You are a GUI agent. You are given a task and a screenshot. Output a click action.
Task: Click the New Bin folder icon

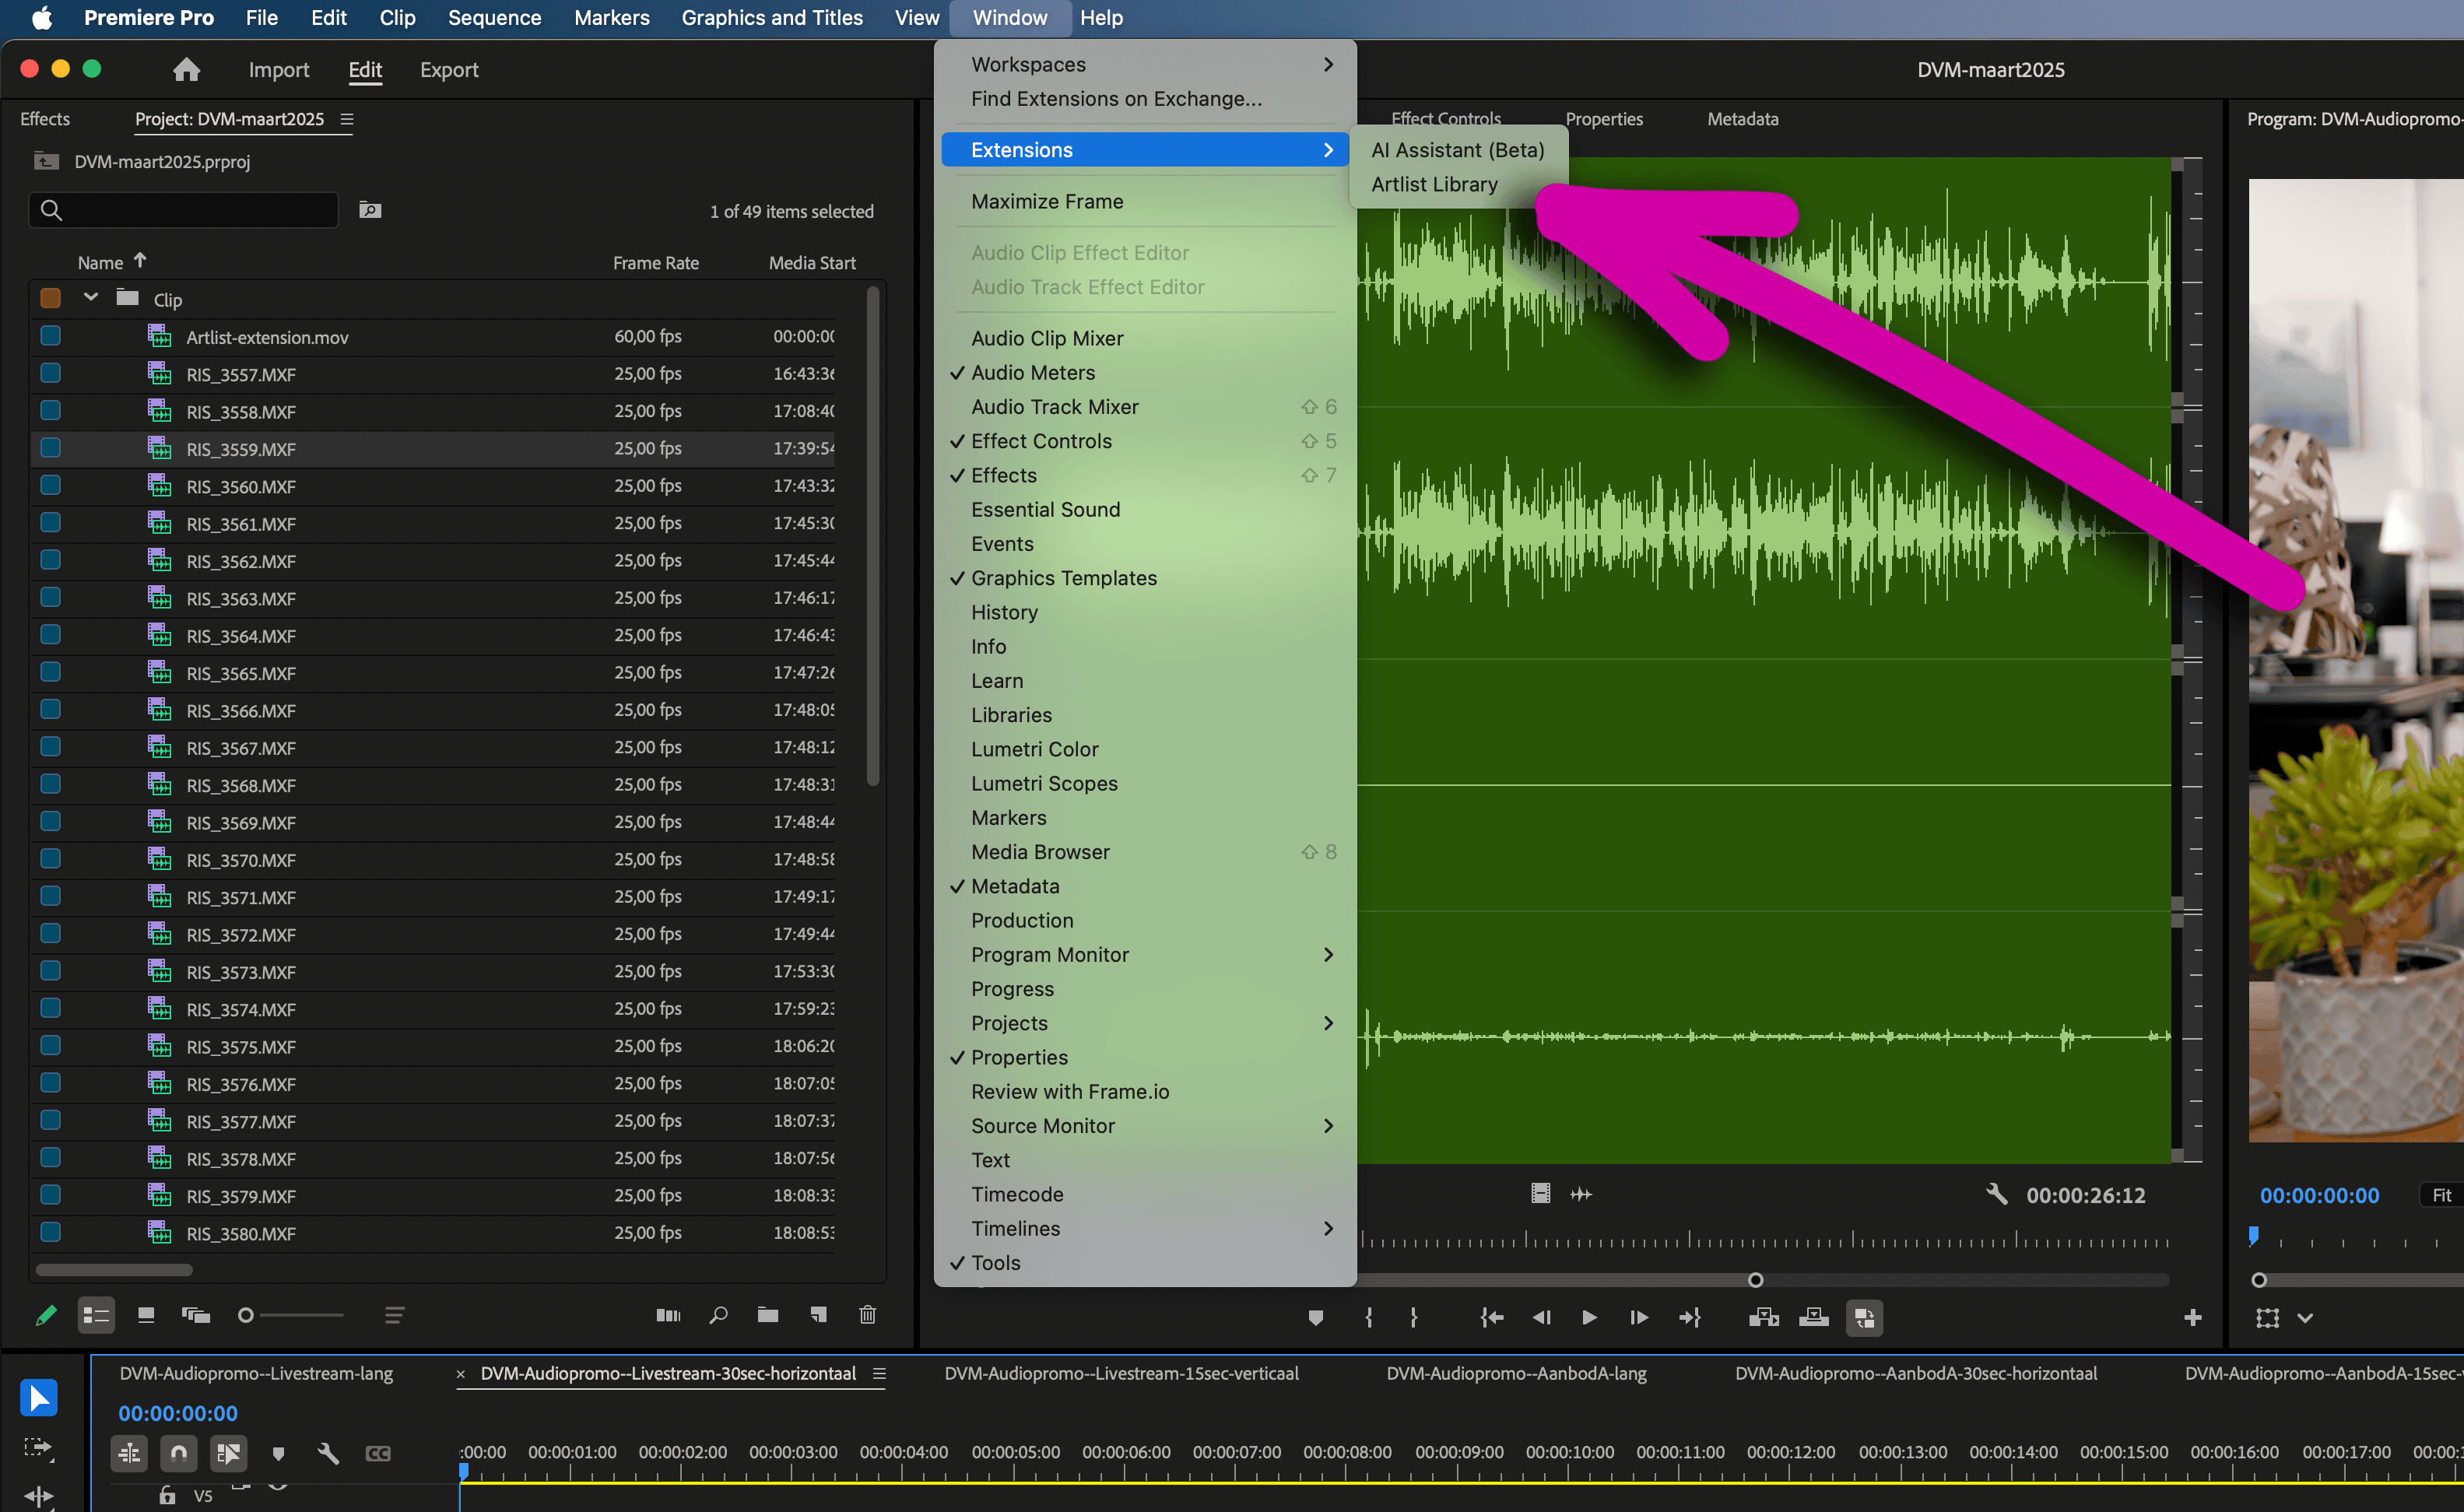(768, 1315)
